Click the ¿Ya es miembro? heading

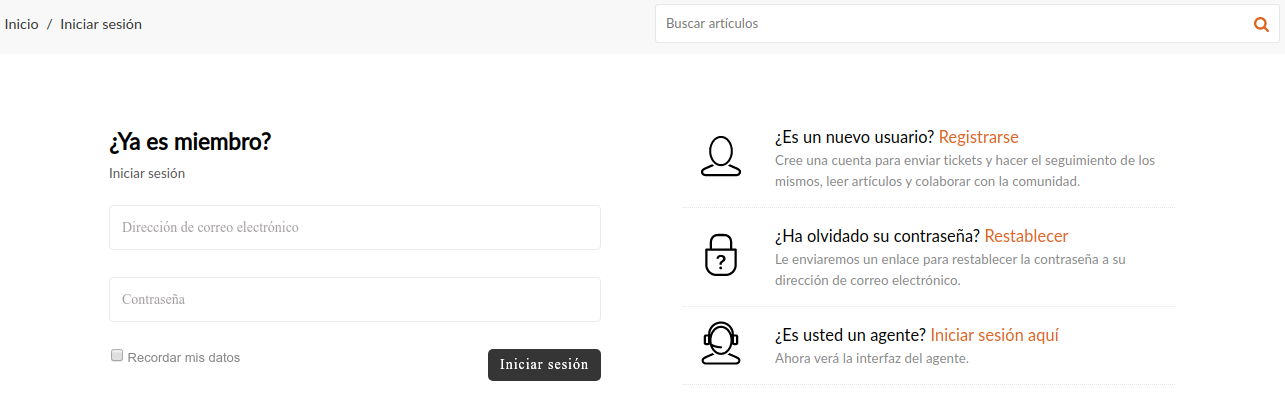click(190, 142)
